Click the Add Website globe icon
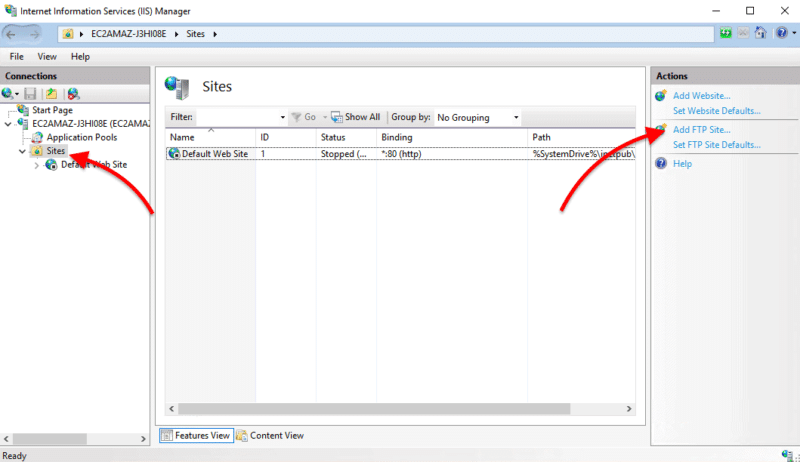The width and height of the screenshot is (800, 462). [661, 95]
